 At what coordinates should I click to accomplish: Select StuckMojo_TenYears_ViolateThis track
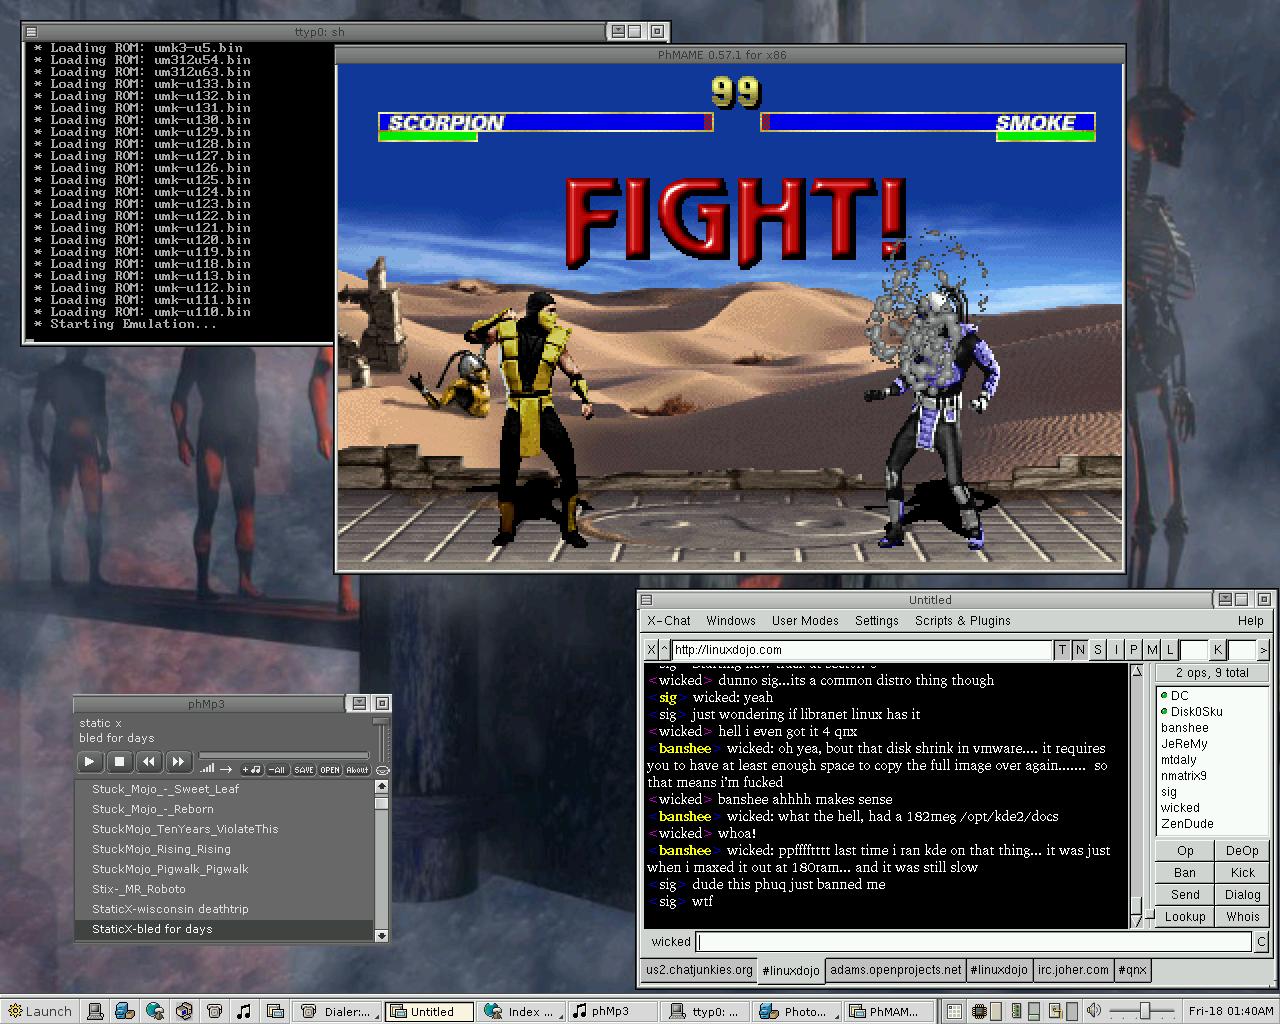click(x=224, y=829)
